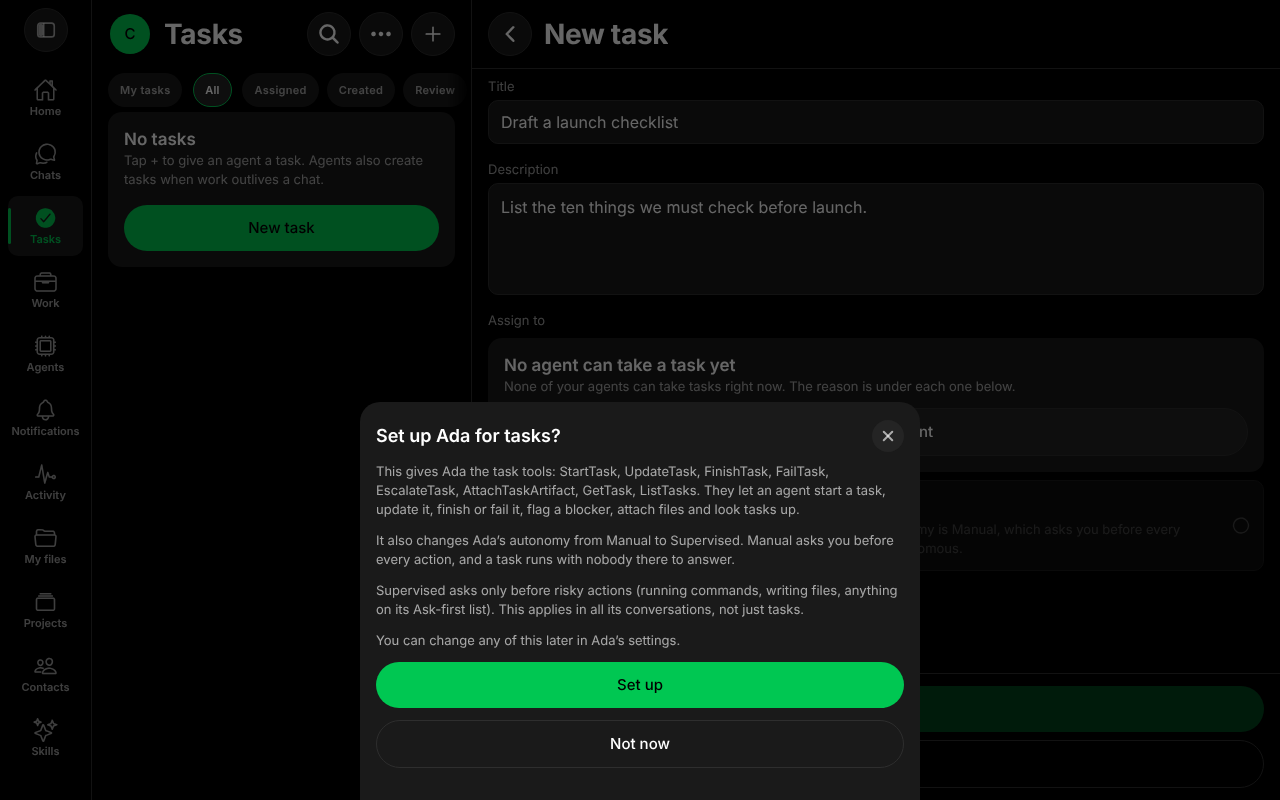This screenshot has height=800, width=1280.
Task: Click the green New task button
Action: [x=281, y=228]
